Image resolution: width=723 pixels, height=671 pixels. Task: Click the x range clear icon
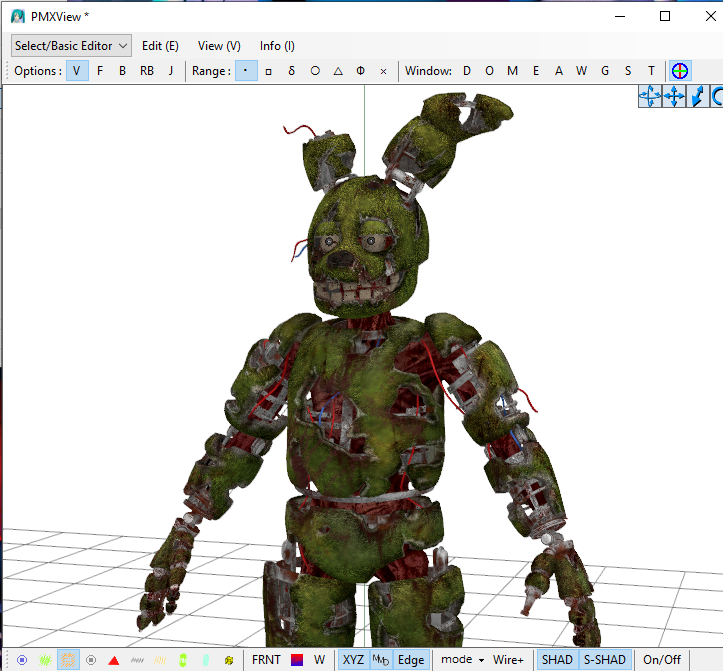tap(383, 71)
